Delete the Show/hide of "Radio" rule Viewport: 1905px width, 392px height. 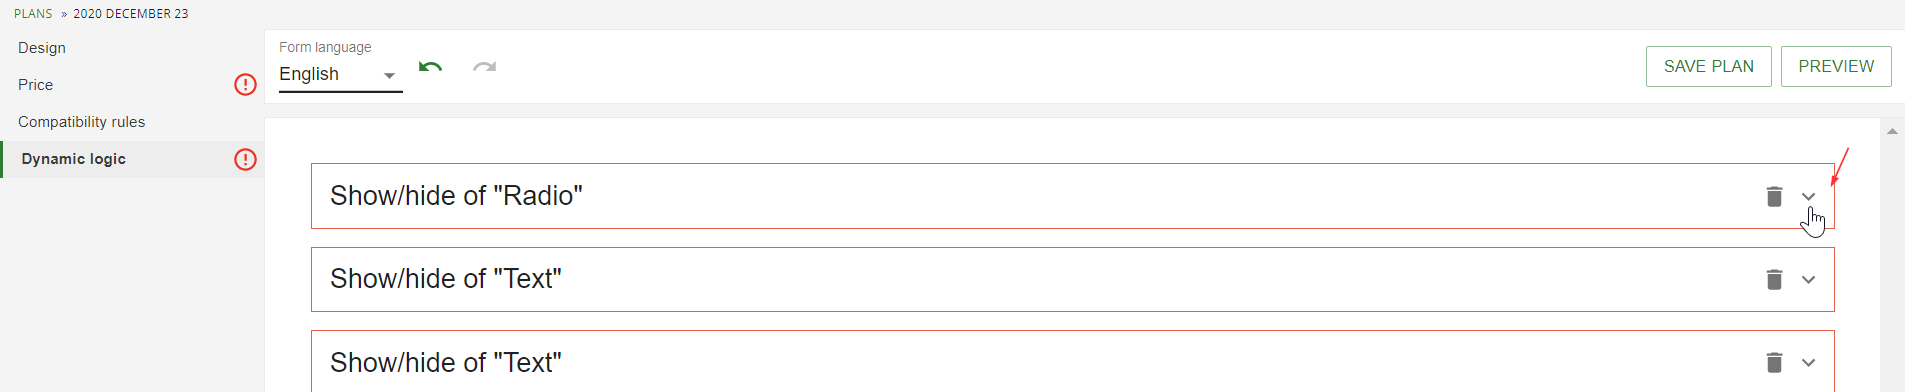1774,196
